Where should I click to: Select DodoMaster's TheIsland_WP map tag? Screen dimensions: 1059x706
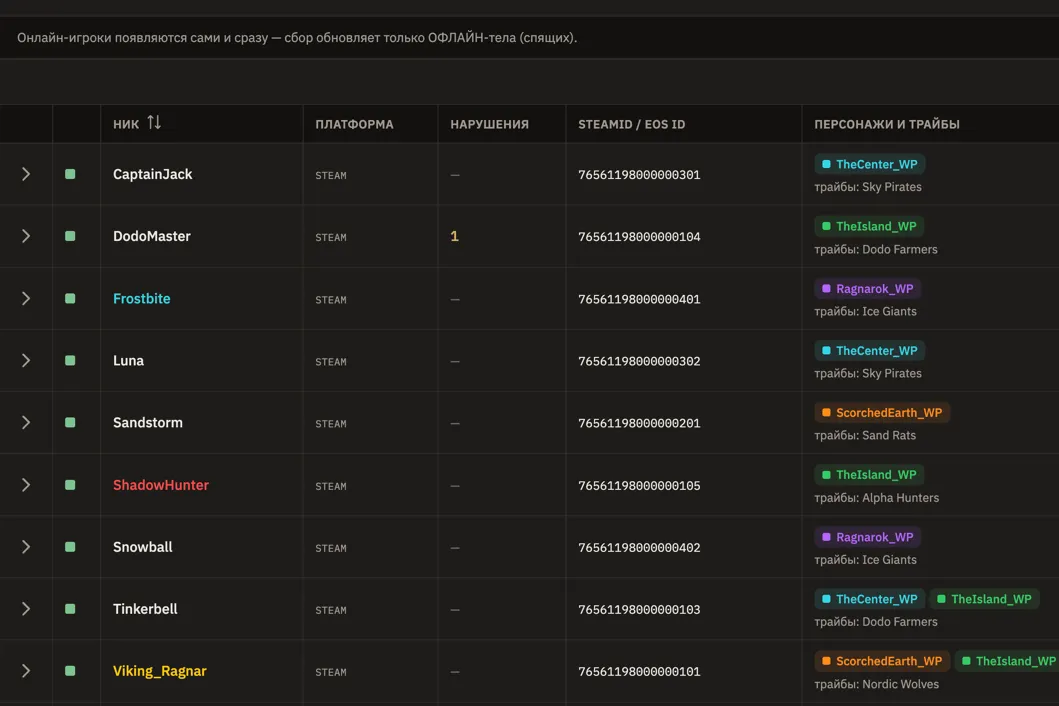coord(869,226)
